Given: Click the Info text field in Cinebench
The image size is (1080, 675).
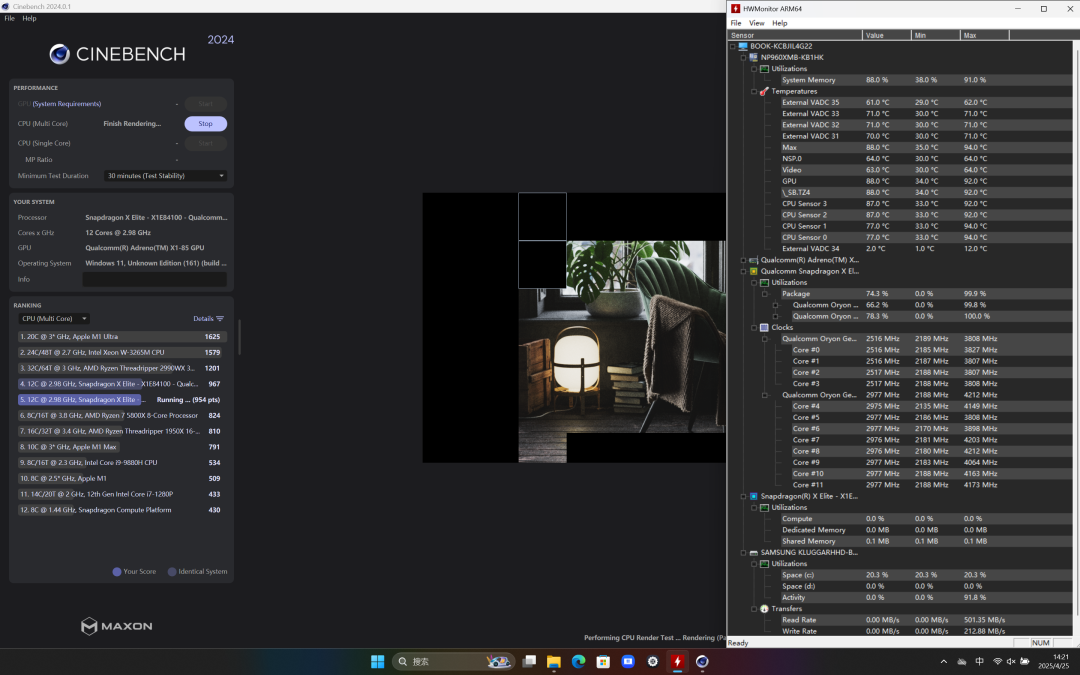Looking at the screenshot, I should click(154, 279).
